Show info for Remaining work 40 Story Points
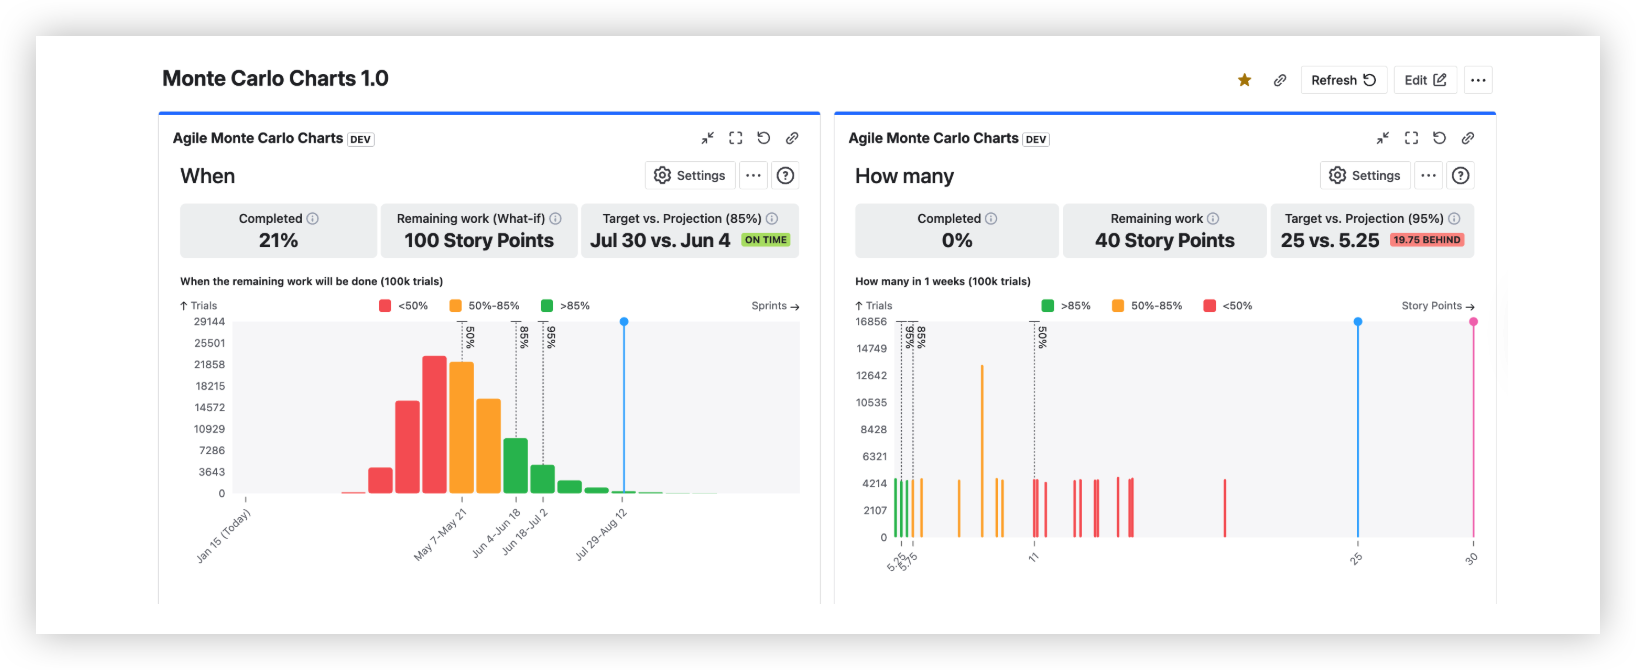The image size is (1636, 670). pos(1213,219)
